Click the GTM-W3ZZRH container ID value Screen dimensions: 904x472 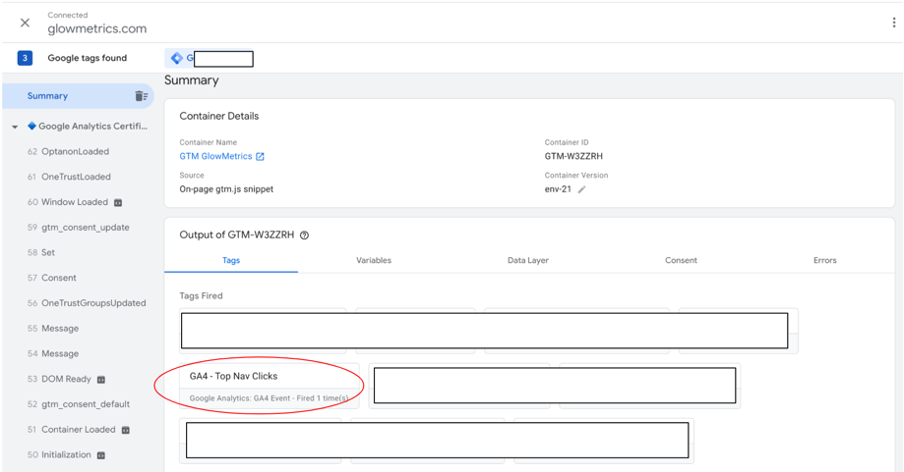pos(574,156)
